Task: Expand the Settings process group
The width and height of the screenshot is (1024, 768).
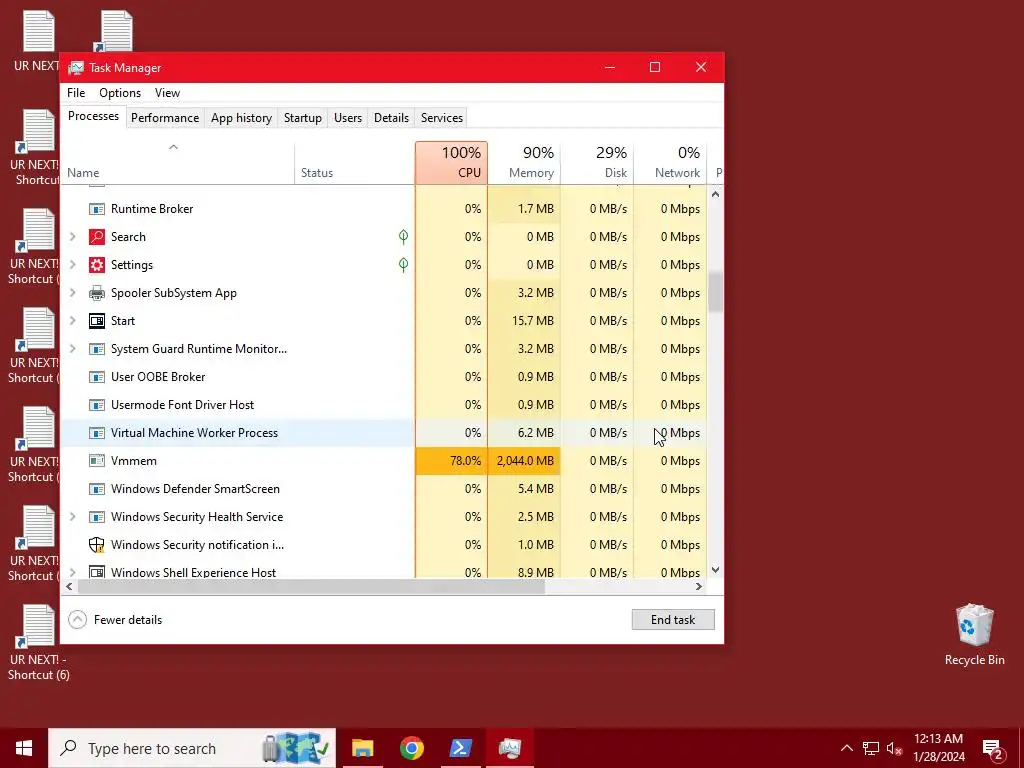Action: (72, 265)
